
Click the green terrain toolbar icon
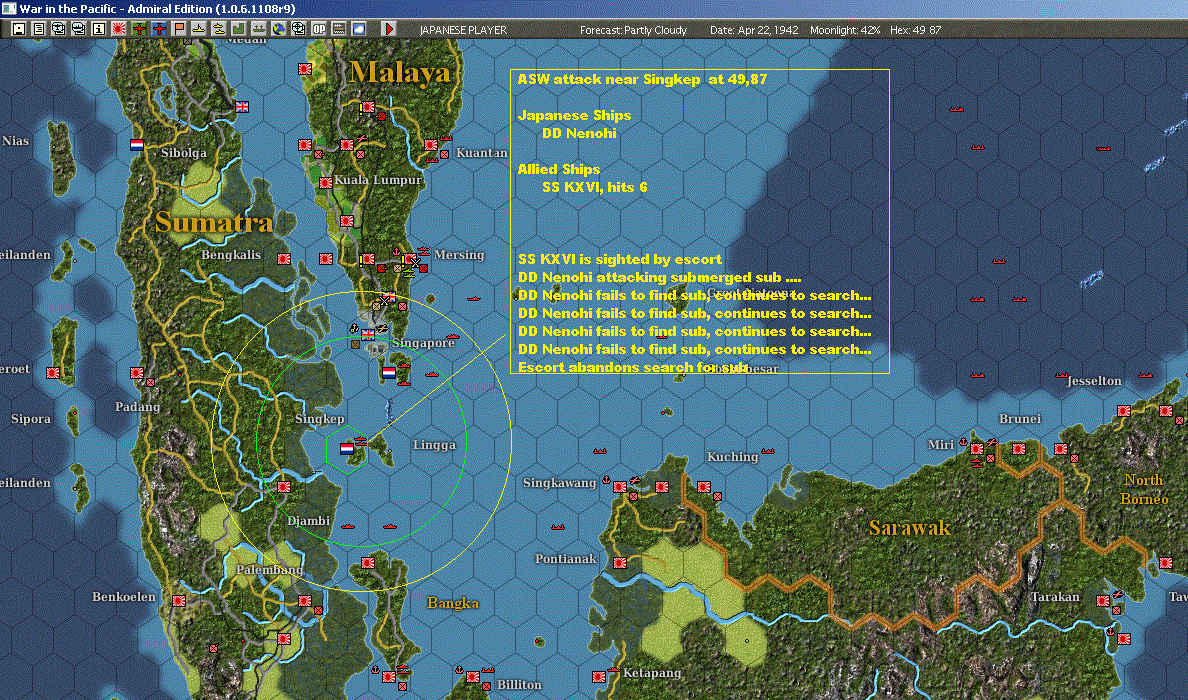pos(238,29)
